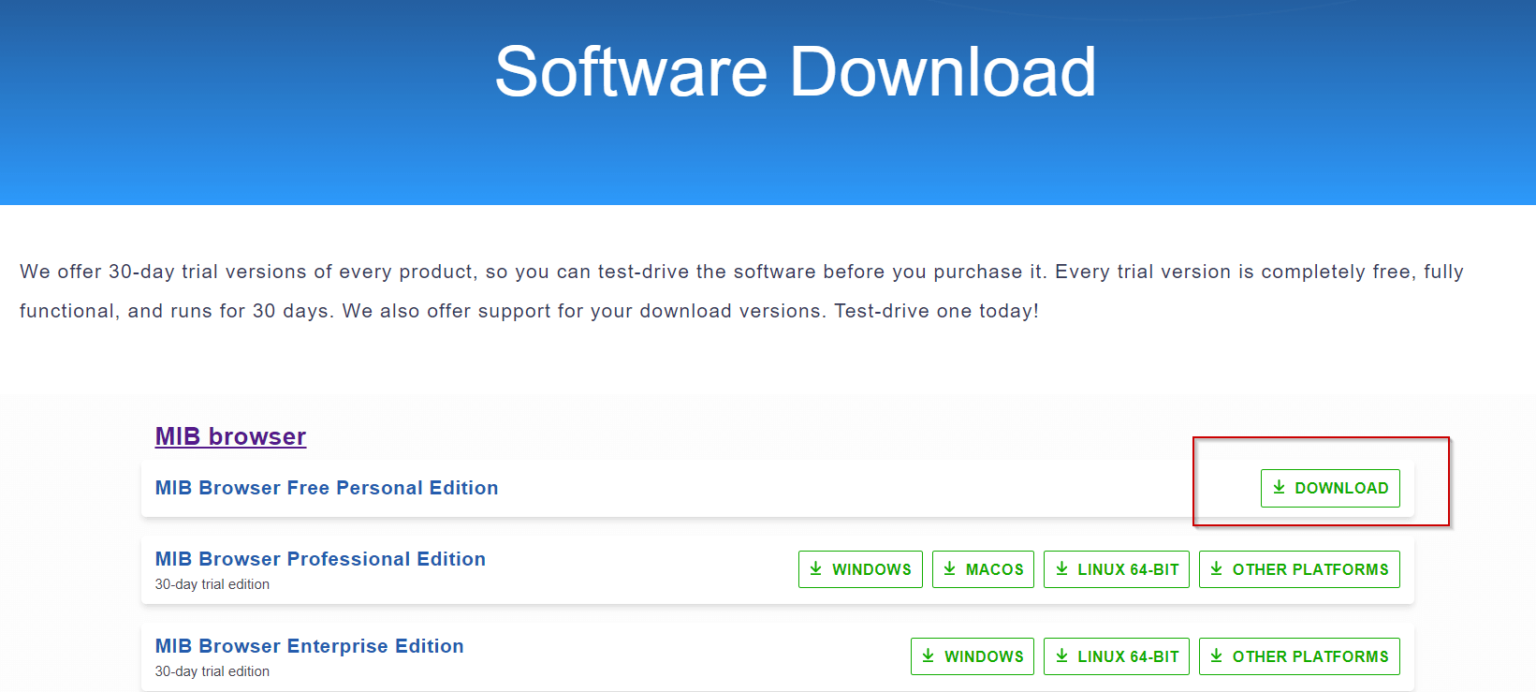
Task: Download Professional Edition for Other Platforms
Action: [1299, 569]
